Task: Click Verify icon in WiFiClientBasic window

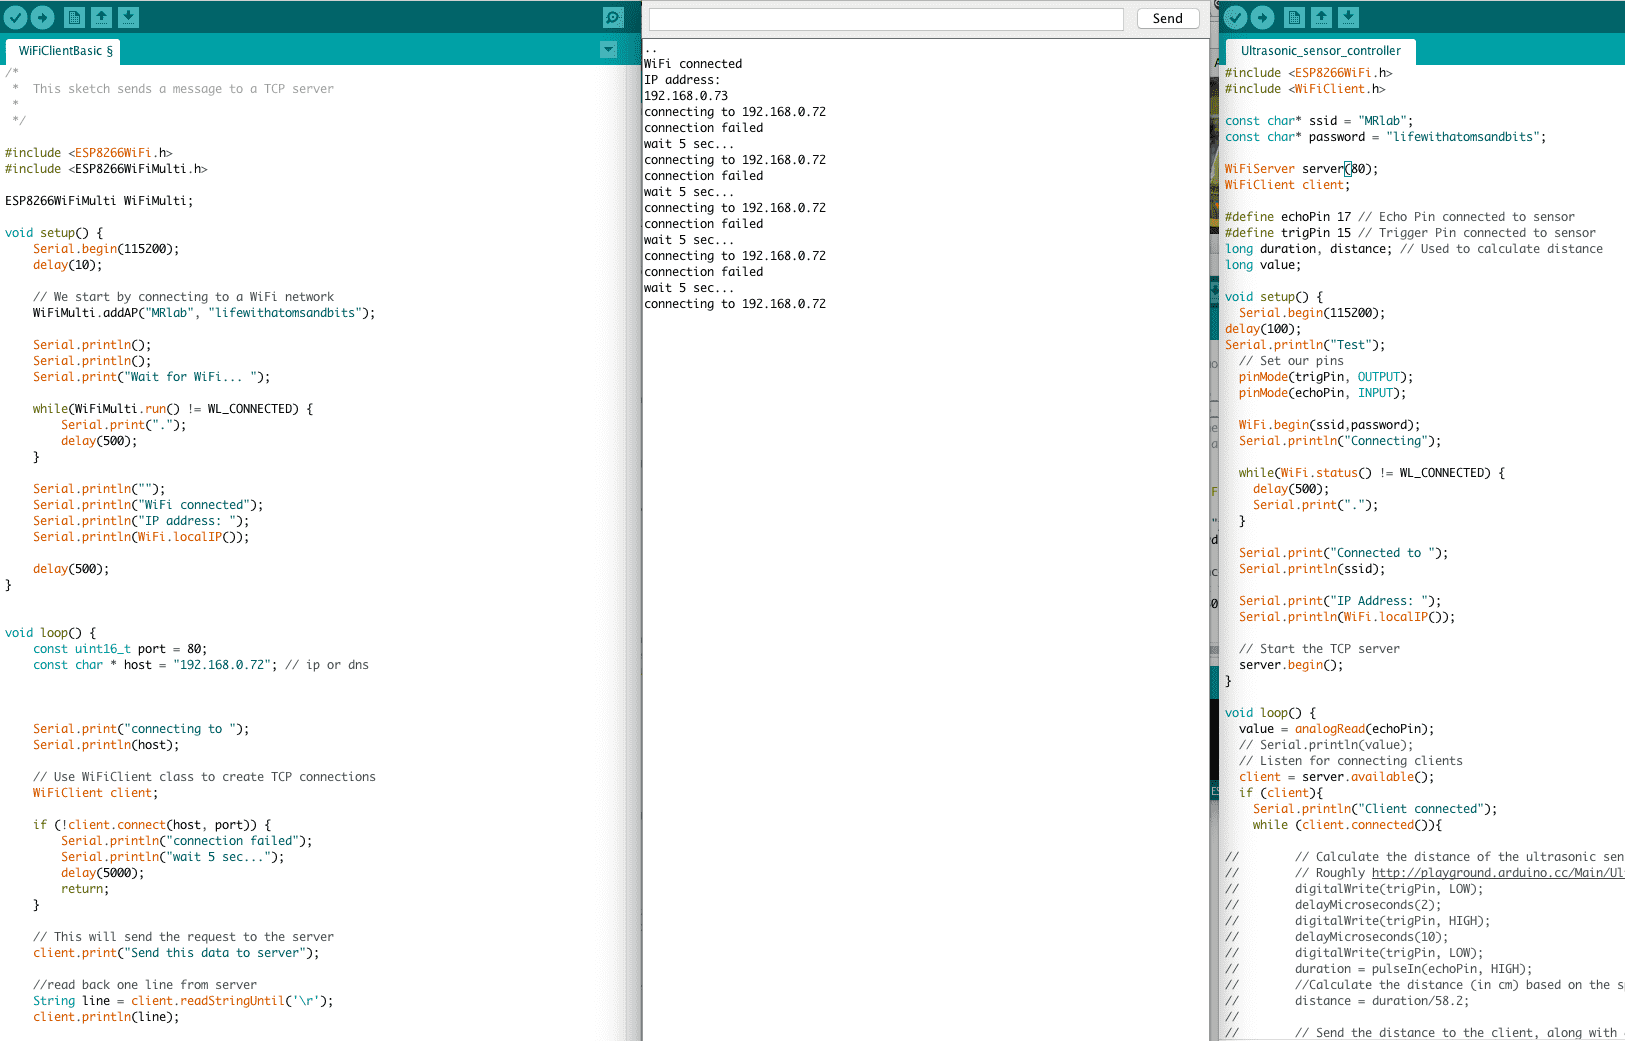Action: 15,17
